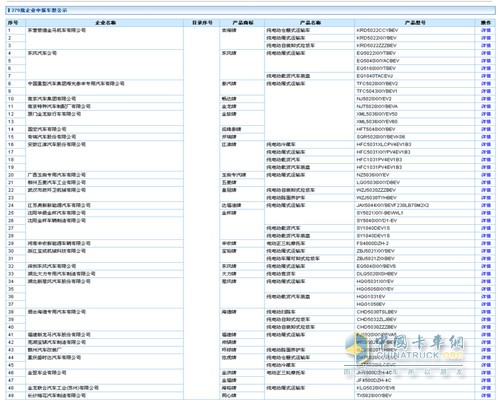Select model DLQ5020XSHBEV
The height and width of the screenshot is (400, 500).
tap(377, 274)
